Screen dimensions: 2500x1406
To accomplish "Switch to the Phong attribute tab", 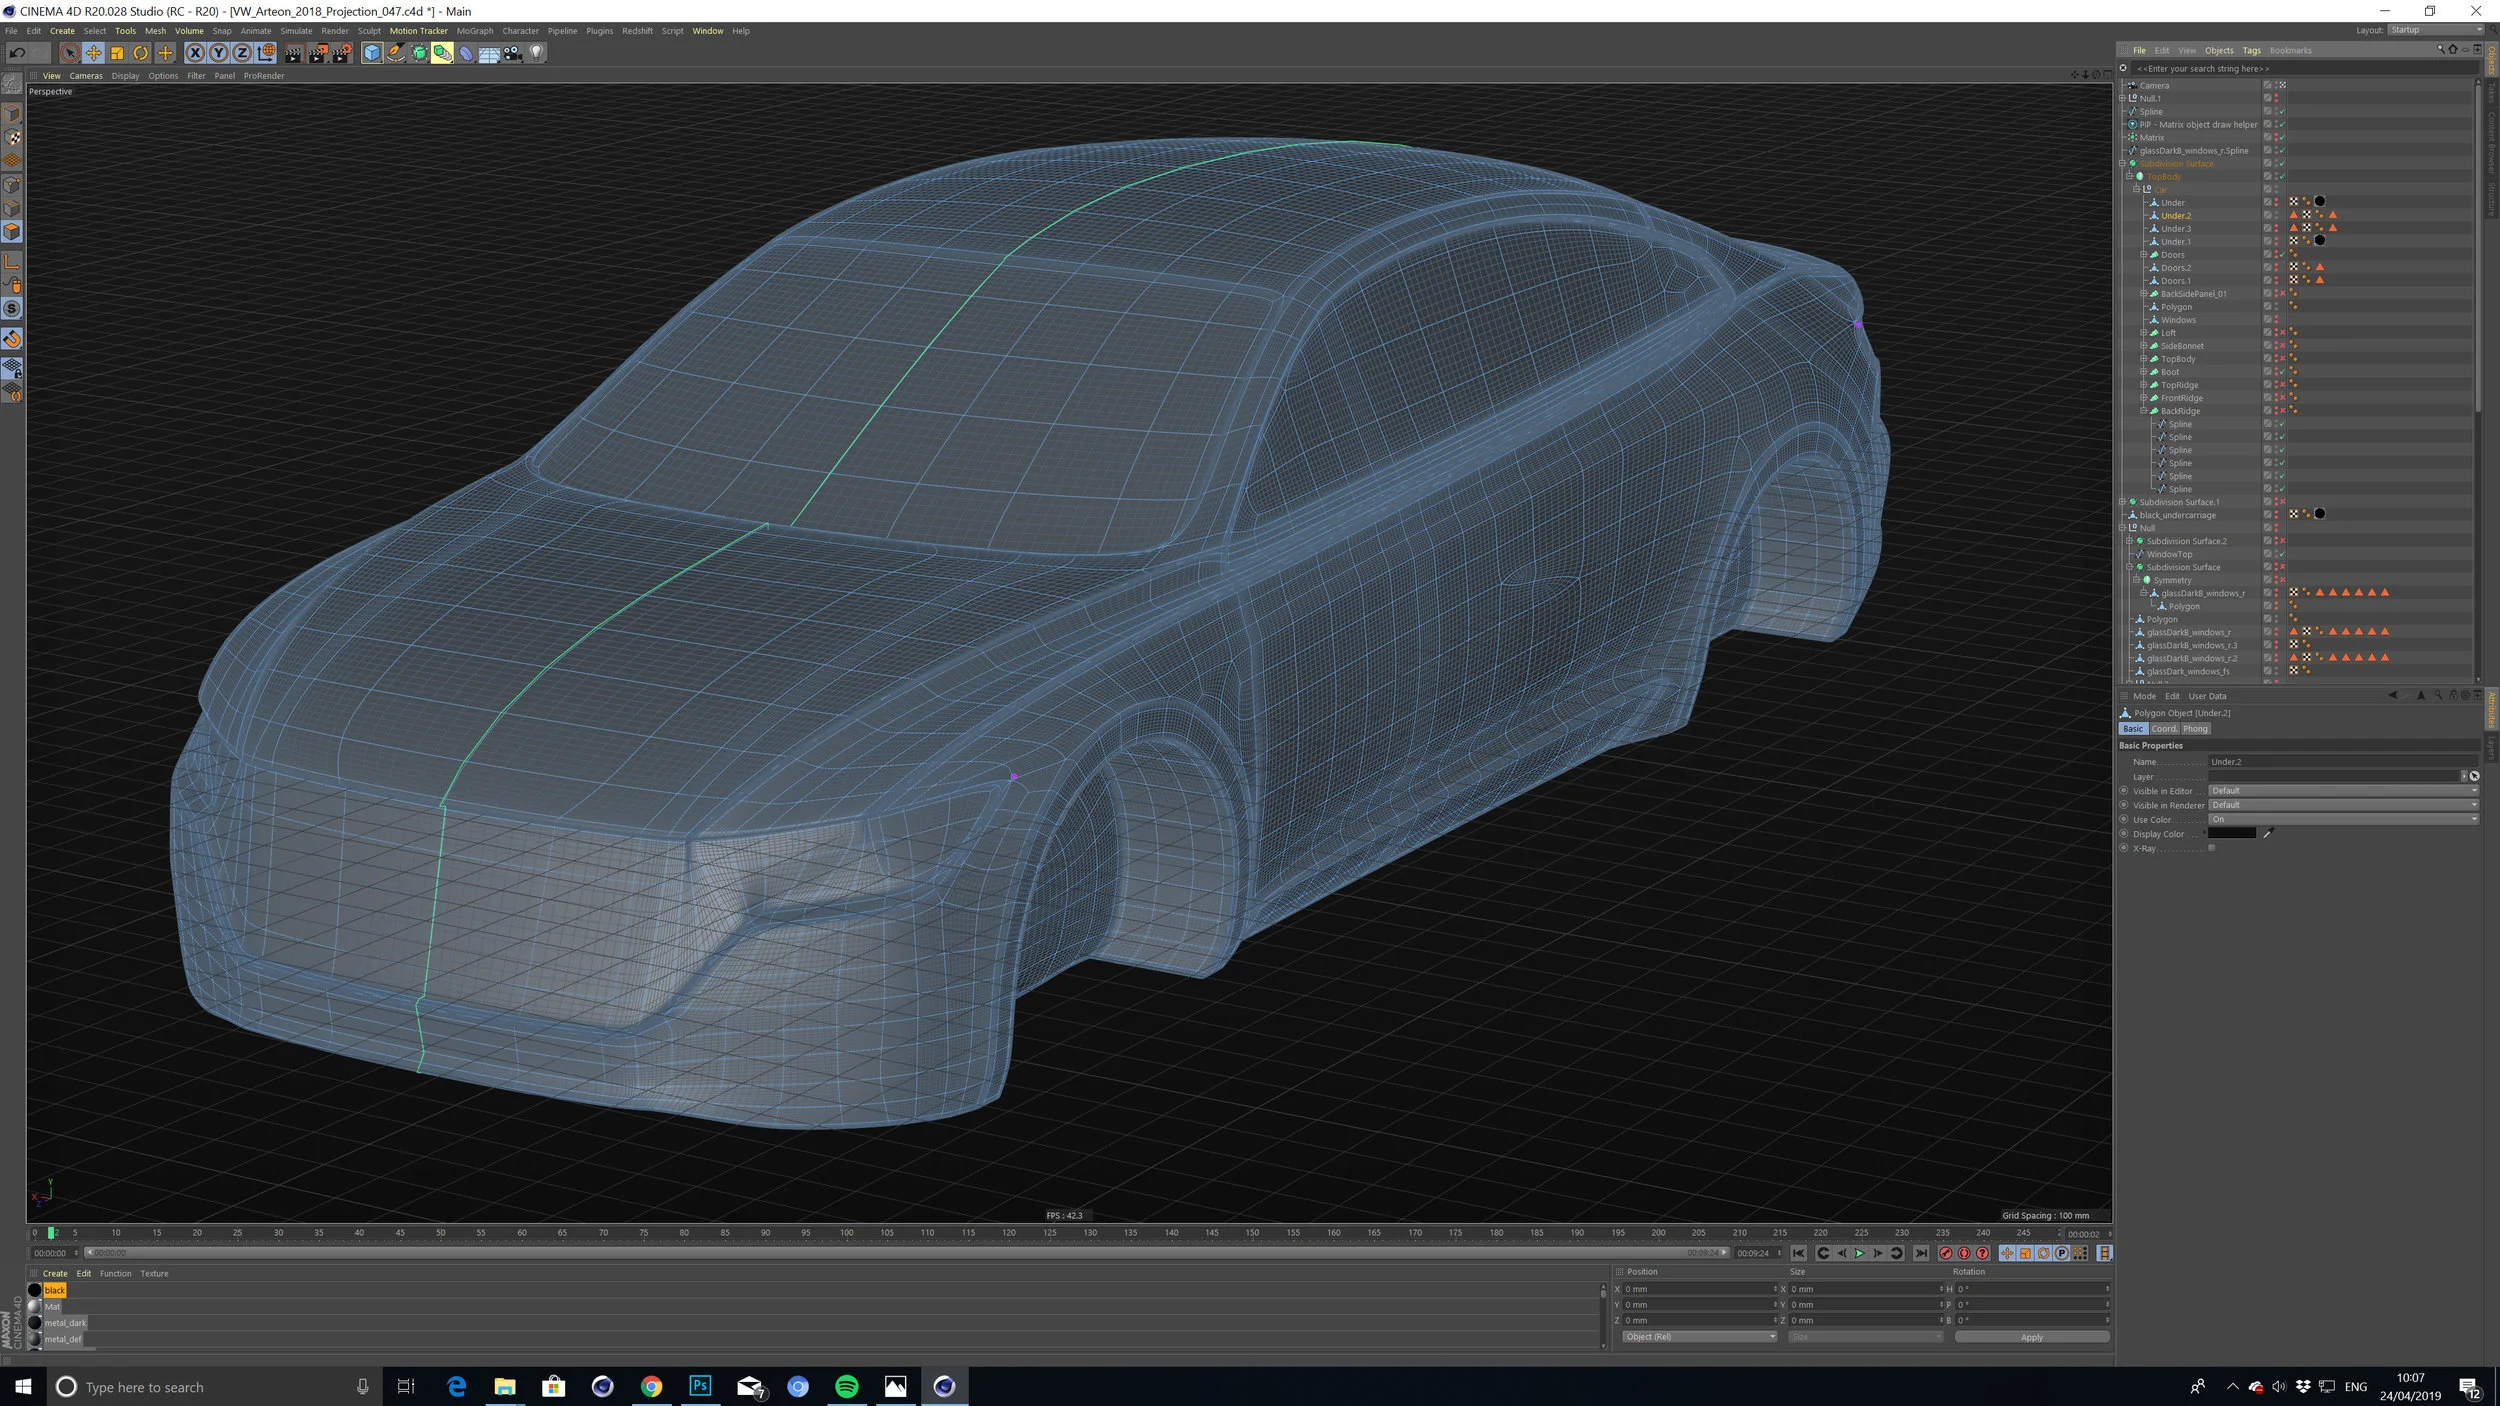I will click(x=2195, y=729).
